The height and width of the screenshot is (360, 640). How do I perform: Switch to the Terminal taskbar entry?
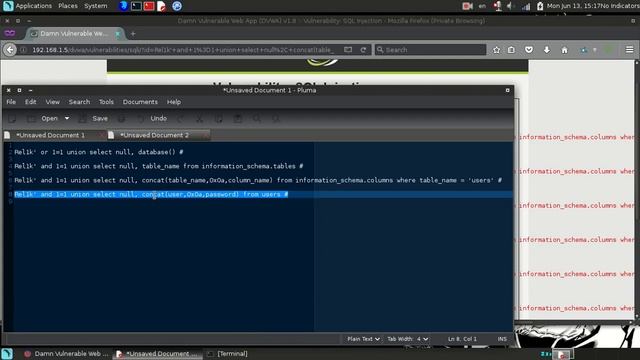[x=228, y=353]
